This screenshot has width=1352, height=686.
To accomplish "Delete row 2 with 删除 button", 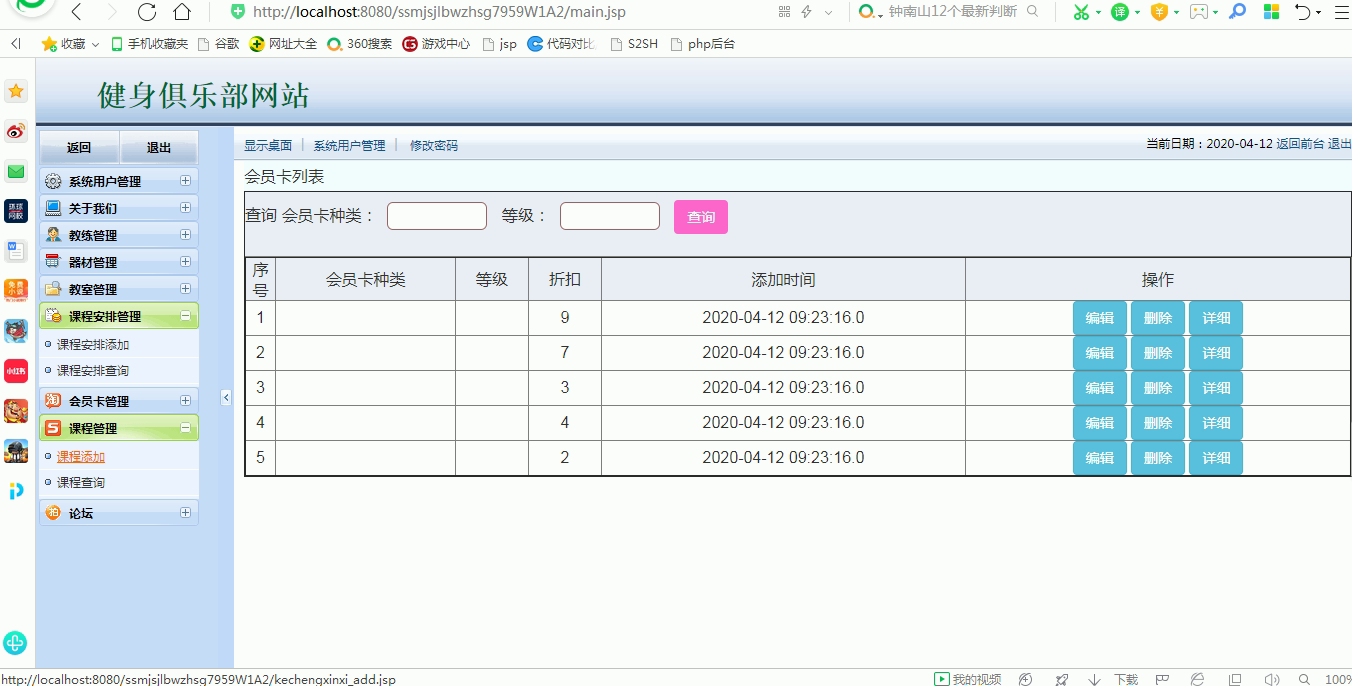I will [1158, 353].
